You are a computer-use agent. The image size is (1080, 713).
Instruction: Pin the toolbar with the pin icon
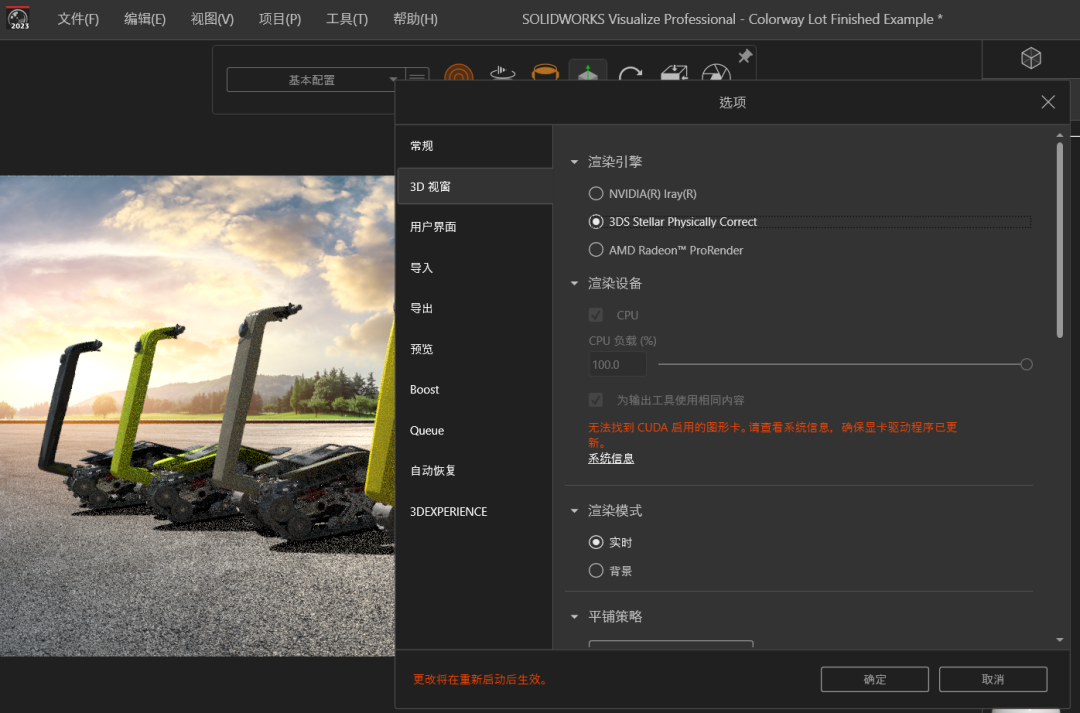click(745, 58)
